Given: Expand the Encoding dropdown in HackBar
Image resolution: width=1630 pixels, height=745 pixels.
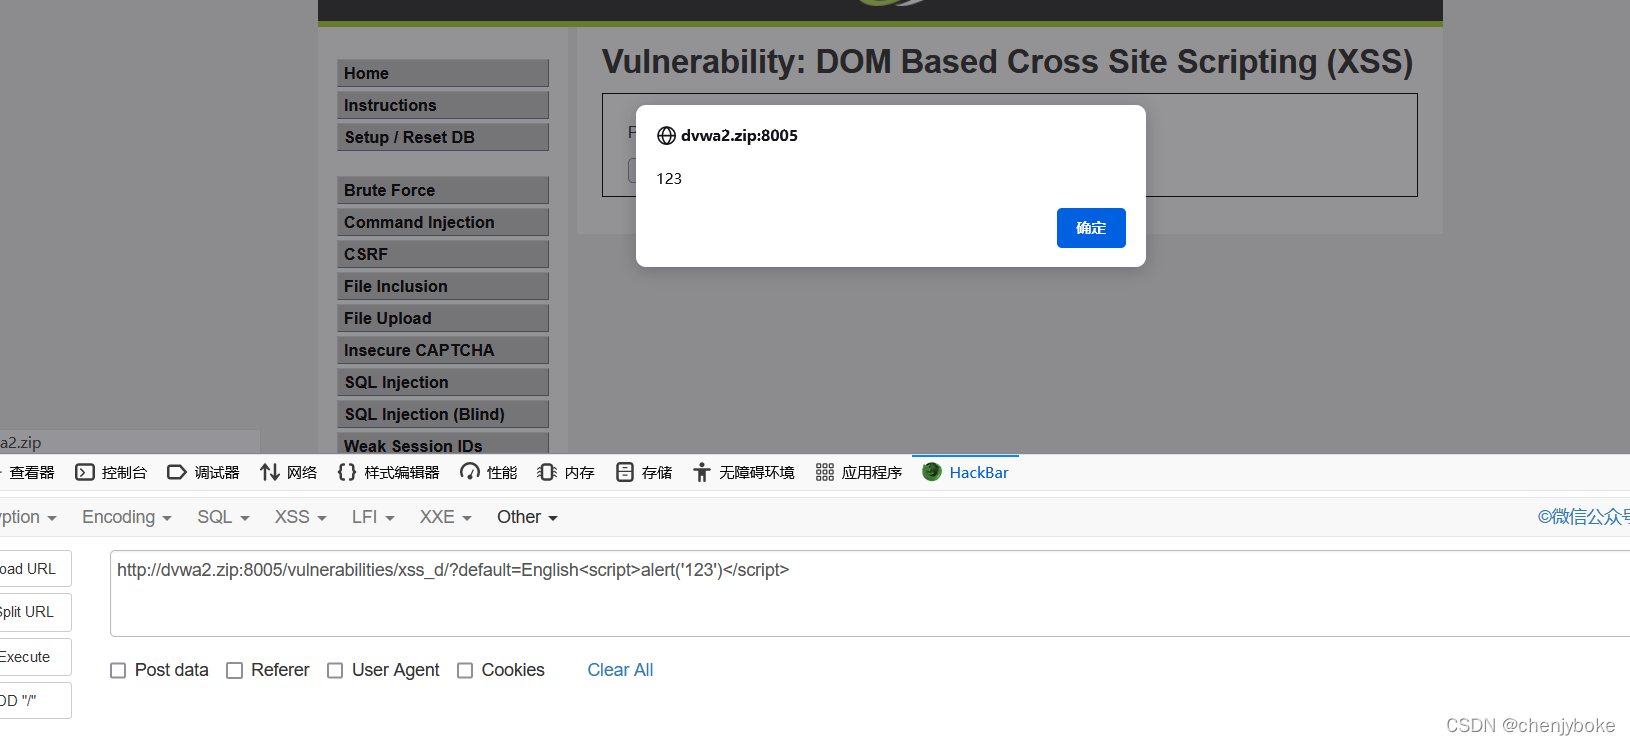Looking at the screenshot, I should 127,517.
